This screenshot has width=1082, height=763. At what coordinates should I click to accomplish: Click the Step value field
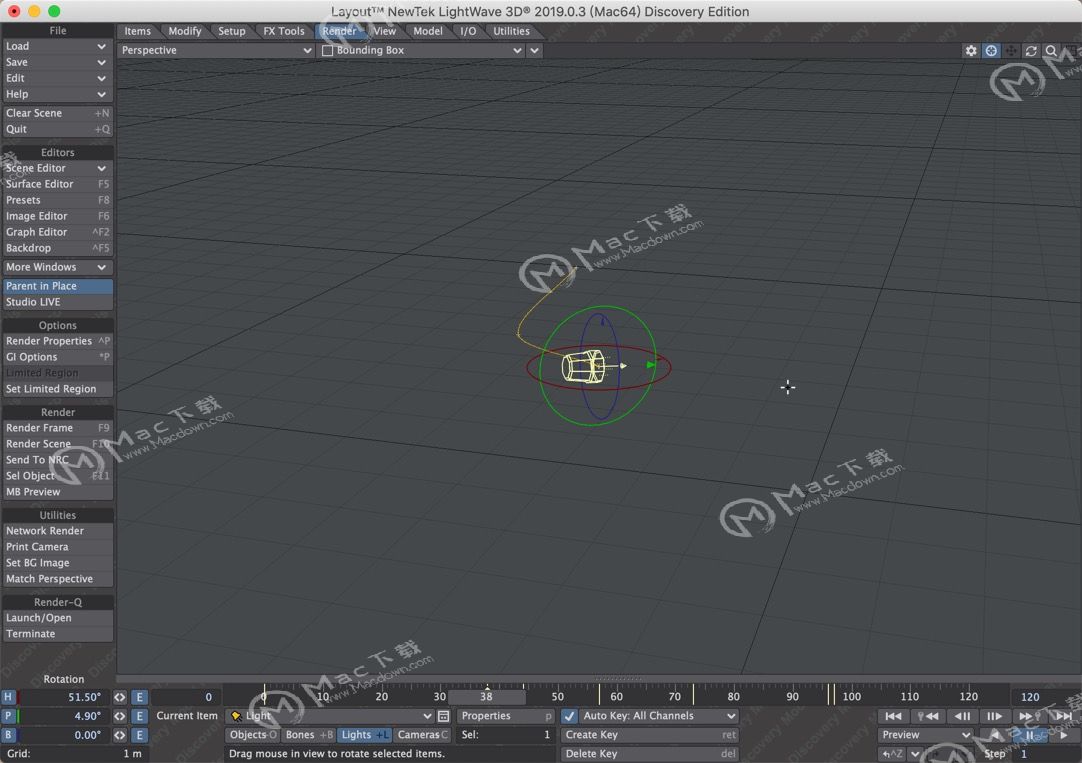pyautogui.click(x=1047, y=754)
